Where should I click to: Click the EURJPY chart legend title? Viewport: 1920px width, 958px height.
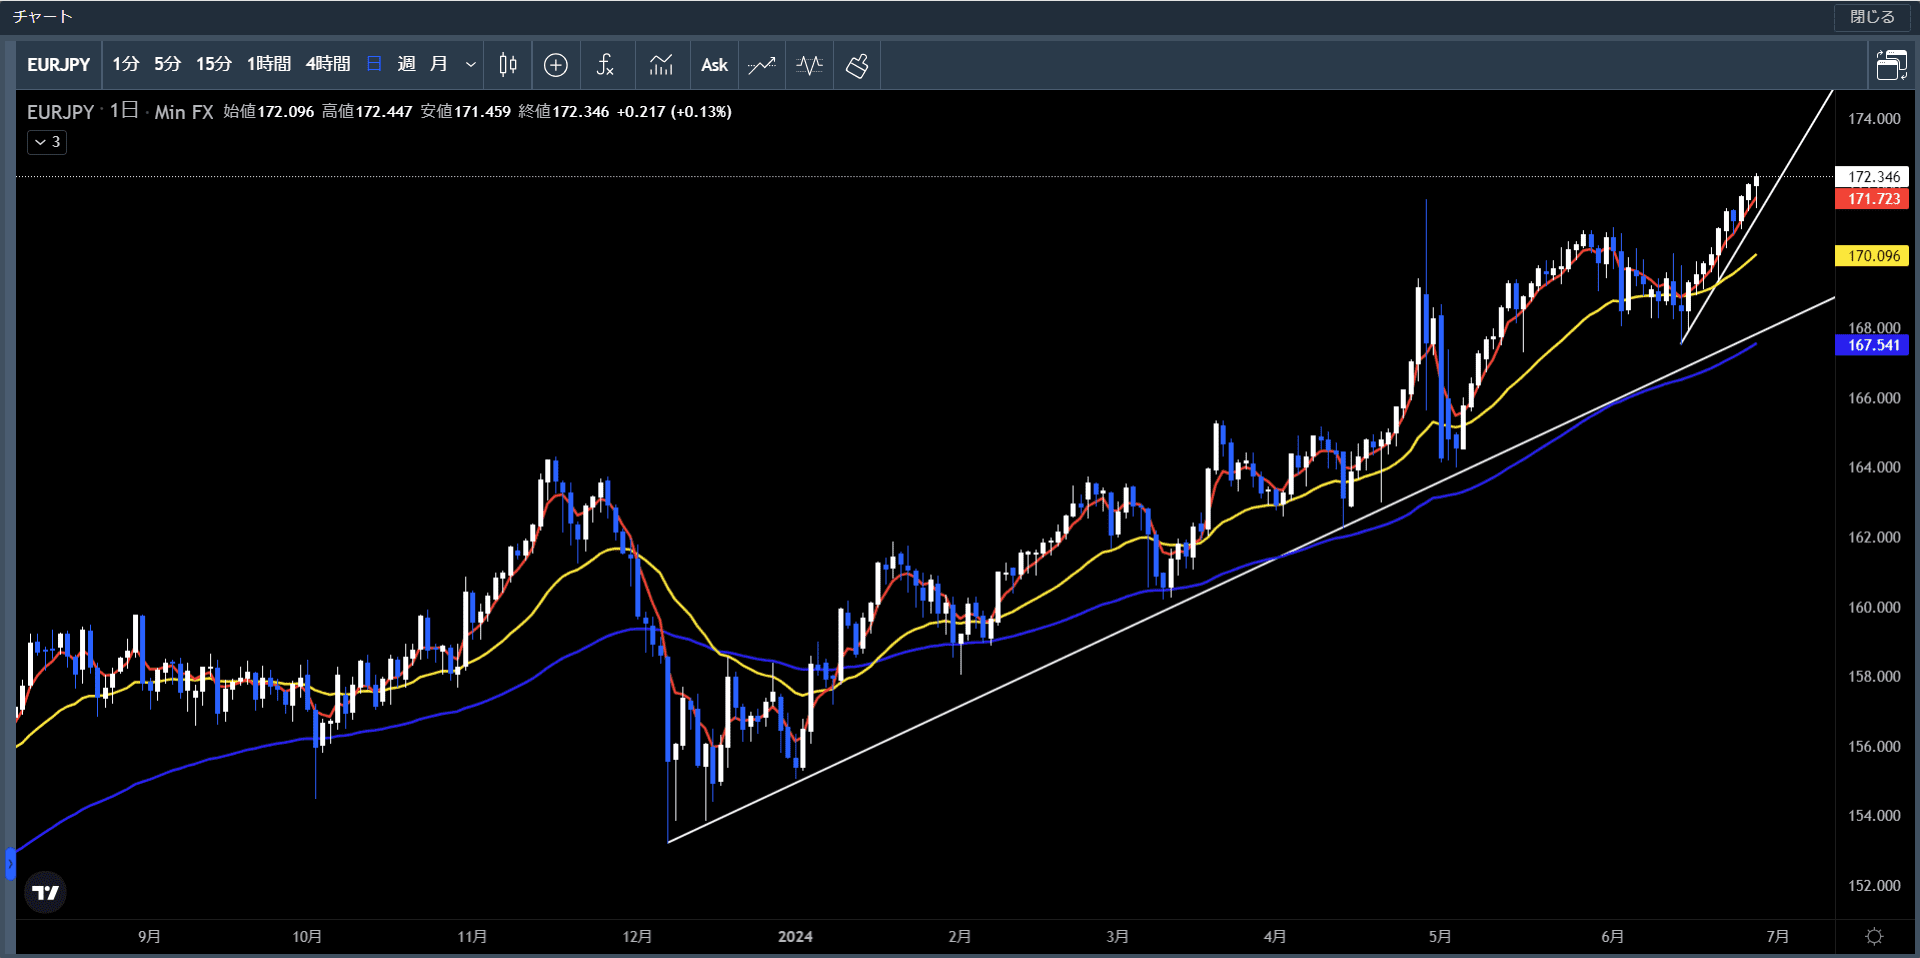coord(60,112)
